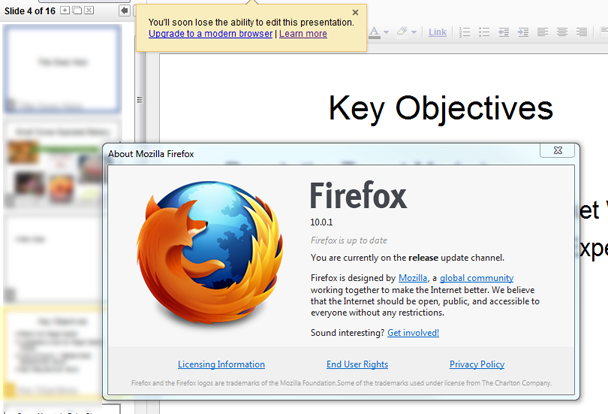Select the first slide thumbnail in sidebar
Image resolution: width=608 pixels, height=414 pixels.
(x=62, y=69)
